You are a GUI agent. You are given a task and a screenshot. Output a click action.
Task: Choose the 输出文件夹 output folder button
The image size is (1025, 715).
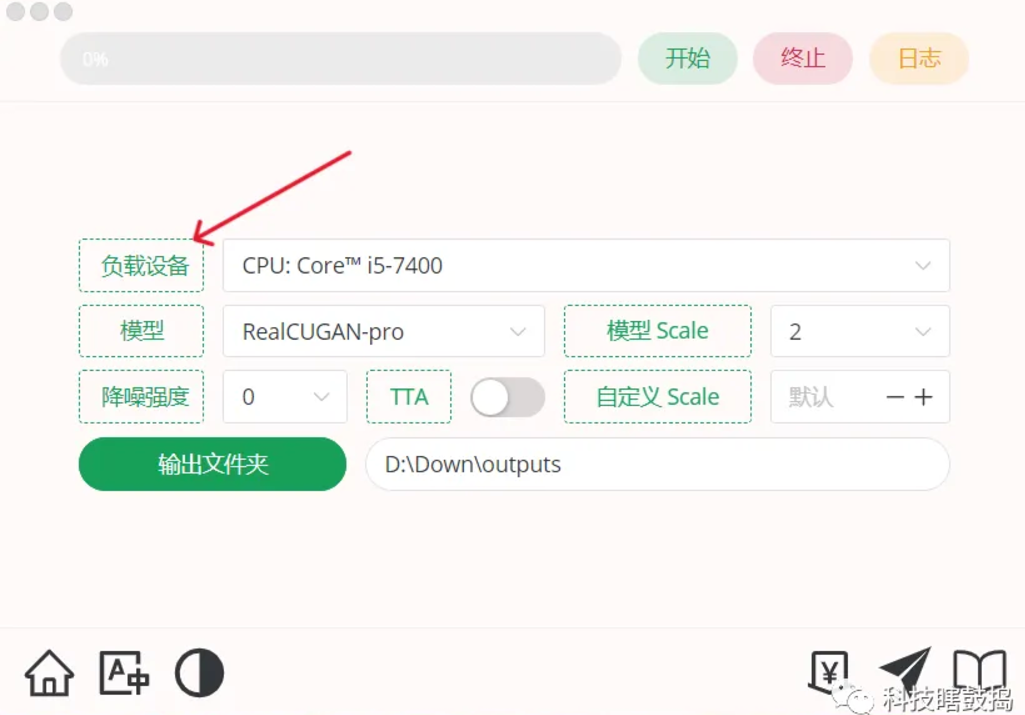tap(212, 464)
